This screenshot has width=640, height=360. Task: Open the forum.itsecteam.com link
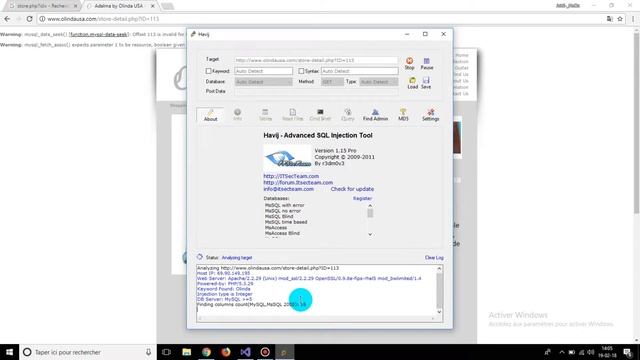[x=298, y=182]
